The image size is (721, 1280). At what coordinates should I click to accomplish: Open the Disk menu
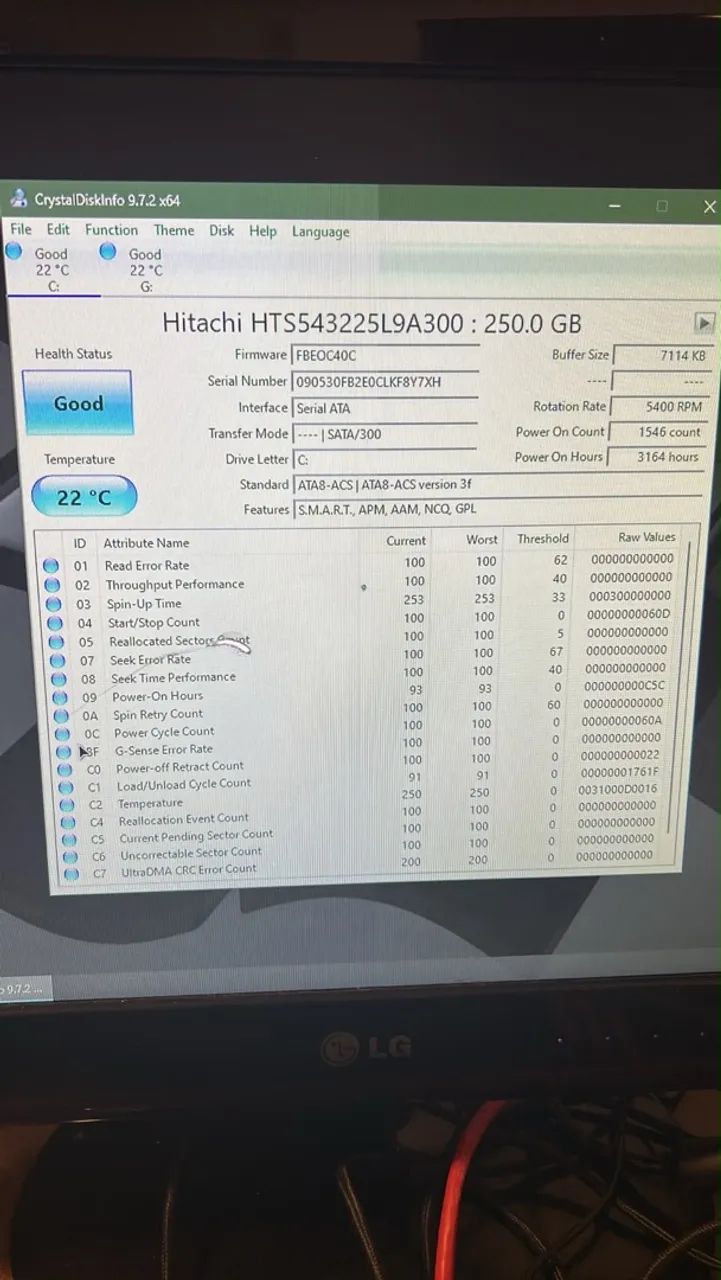tap(221, 230)
